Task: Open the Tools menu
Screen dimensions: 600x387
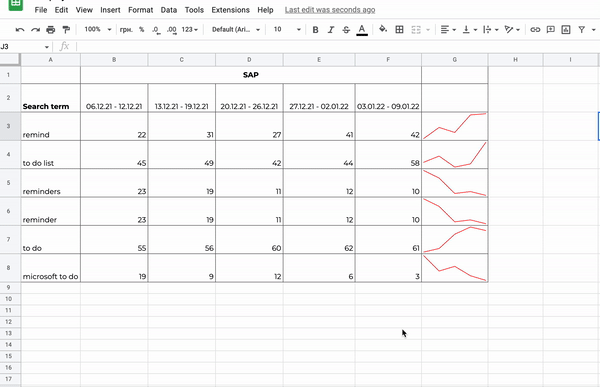Action: [x=194, y=10]
